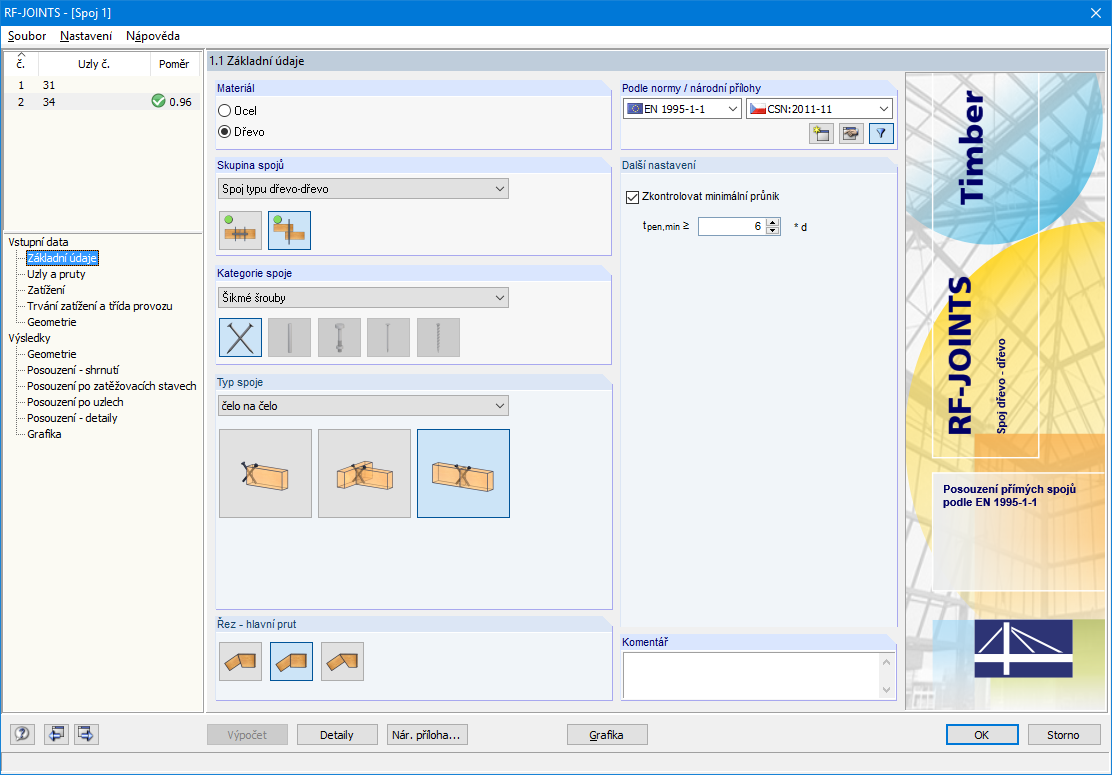Screen dimensions: 1112x775
Task: Open the edit national annex settings icon
Action: coord(851,133)
